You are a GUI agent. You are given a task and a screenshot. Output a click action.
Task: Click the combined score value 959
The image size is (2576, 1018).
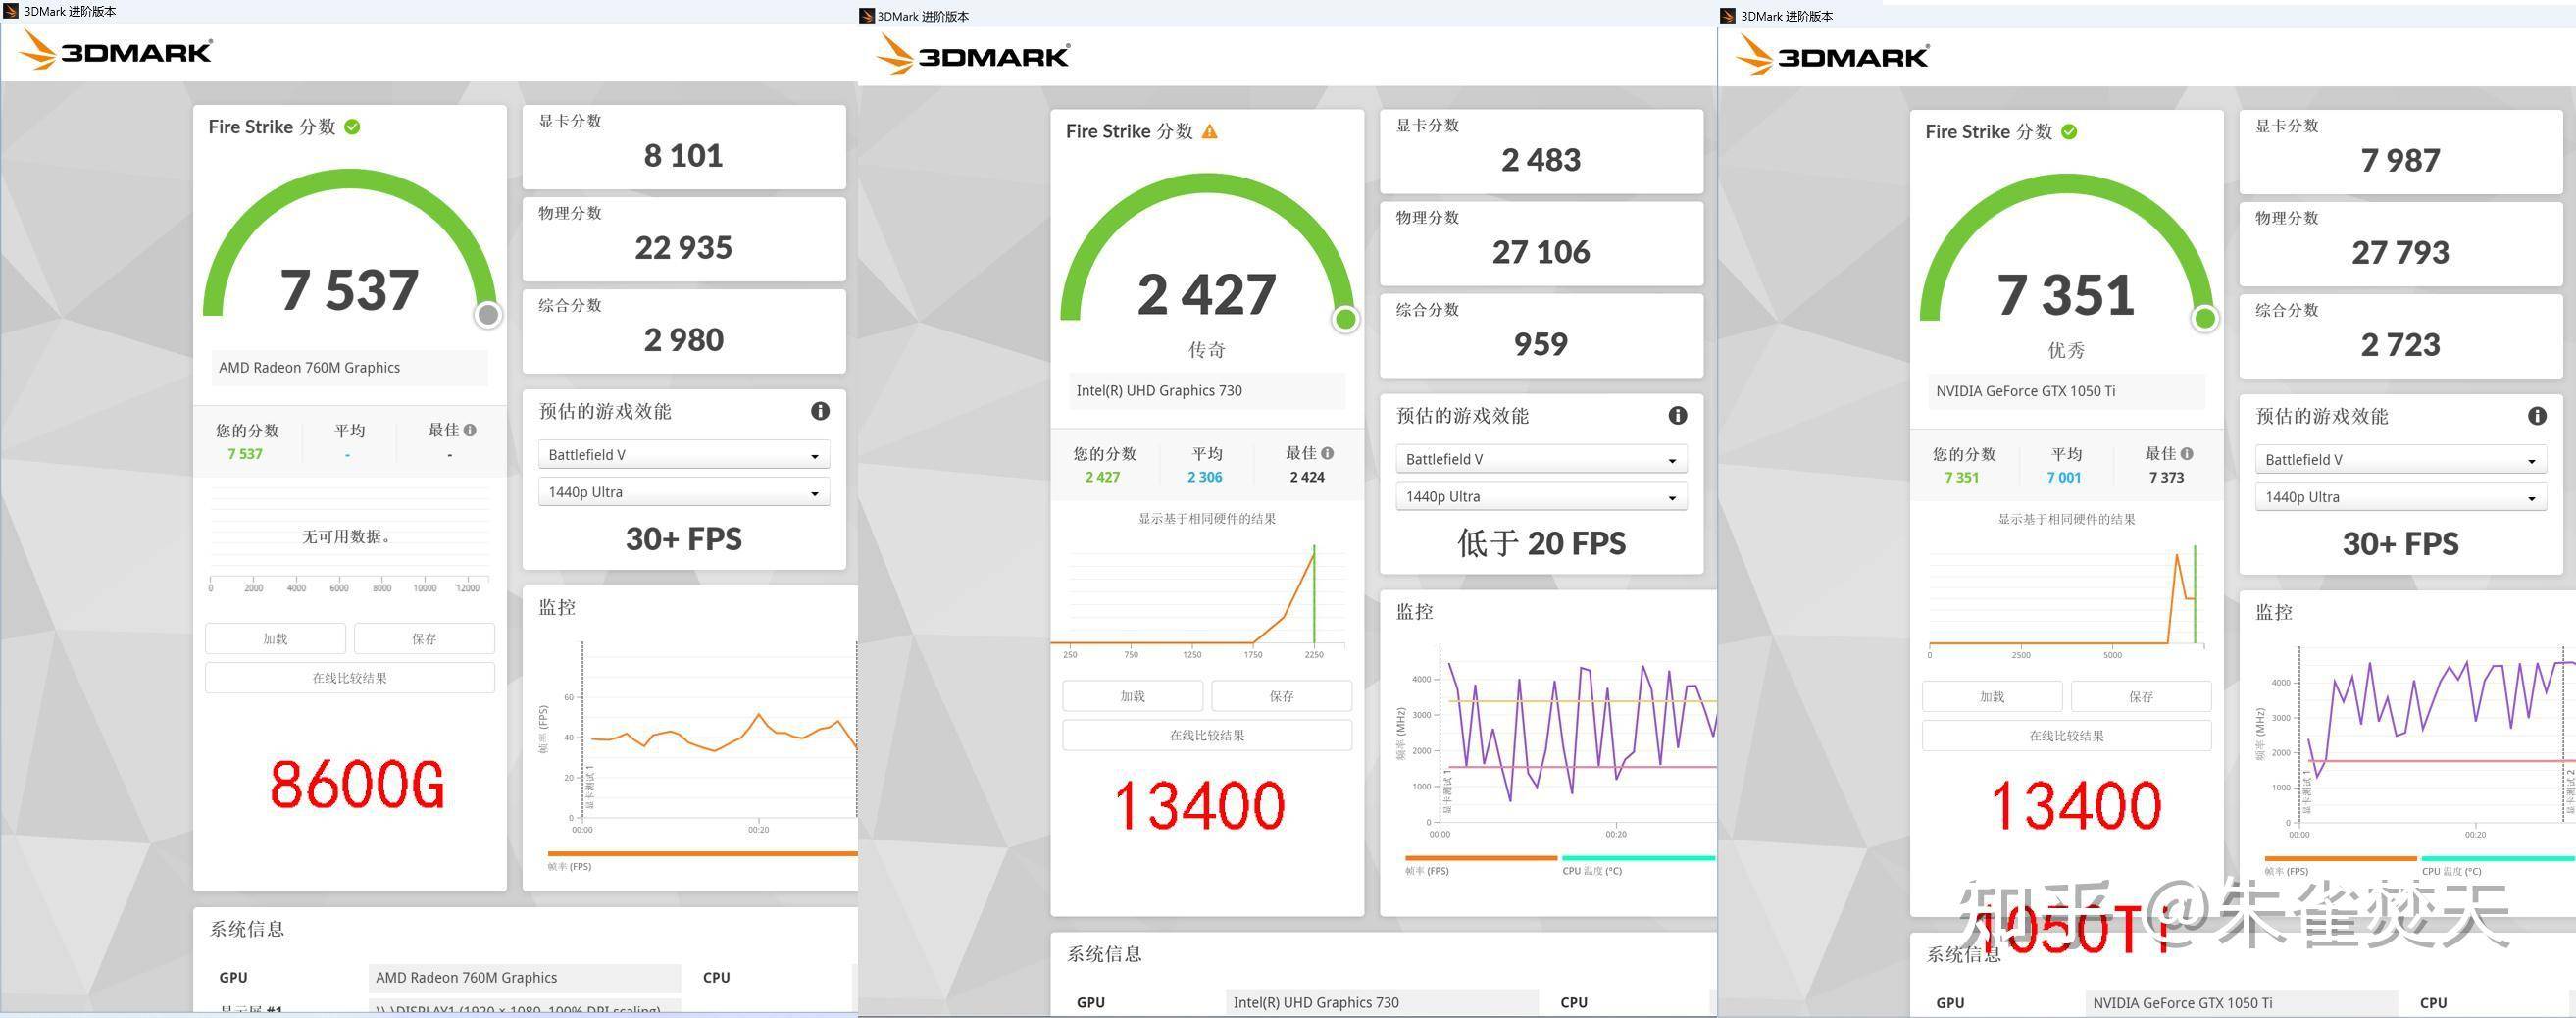click(x=1541, y=343)
